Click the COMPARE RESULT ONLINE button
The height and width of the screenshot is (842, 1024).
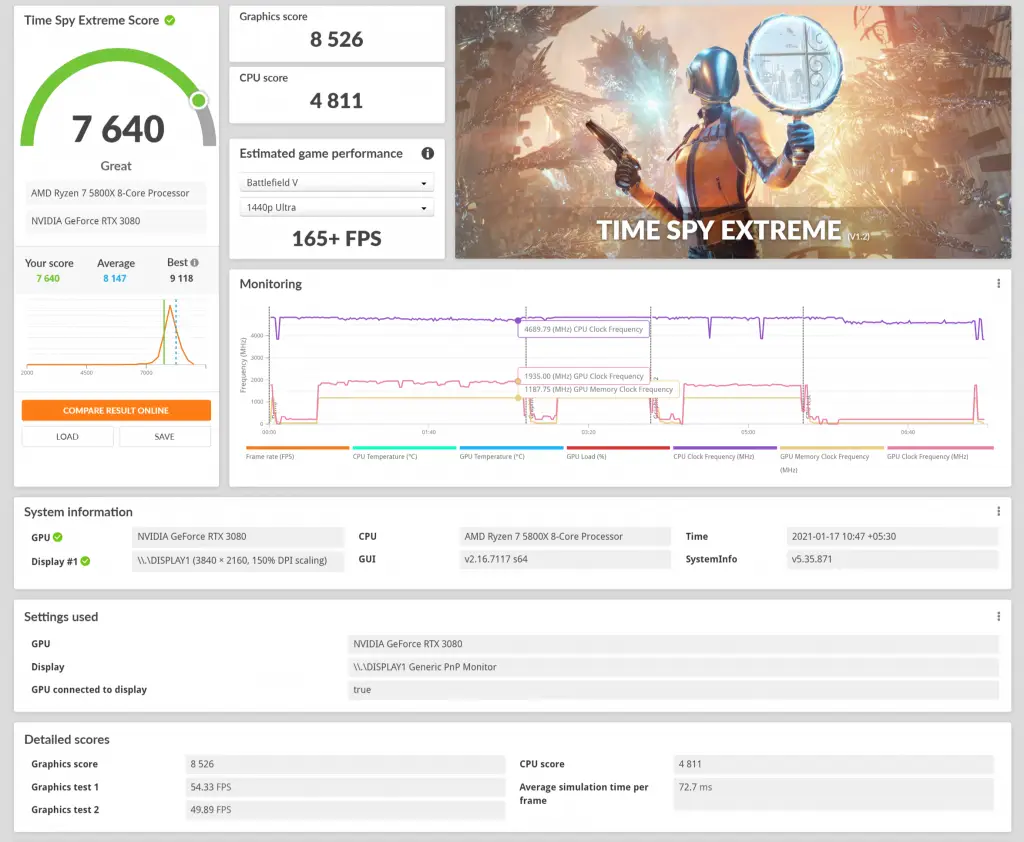point(116,410)
